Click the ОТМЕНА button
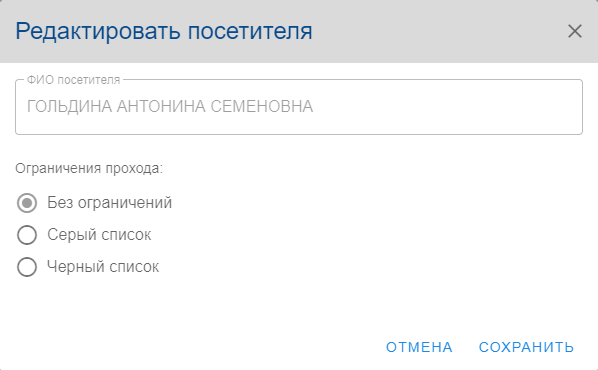598x370 pixels. [x=419, y=347]
